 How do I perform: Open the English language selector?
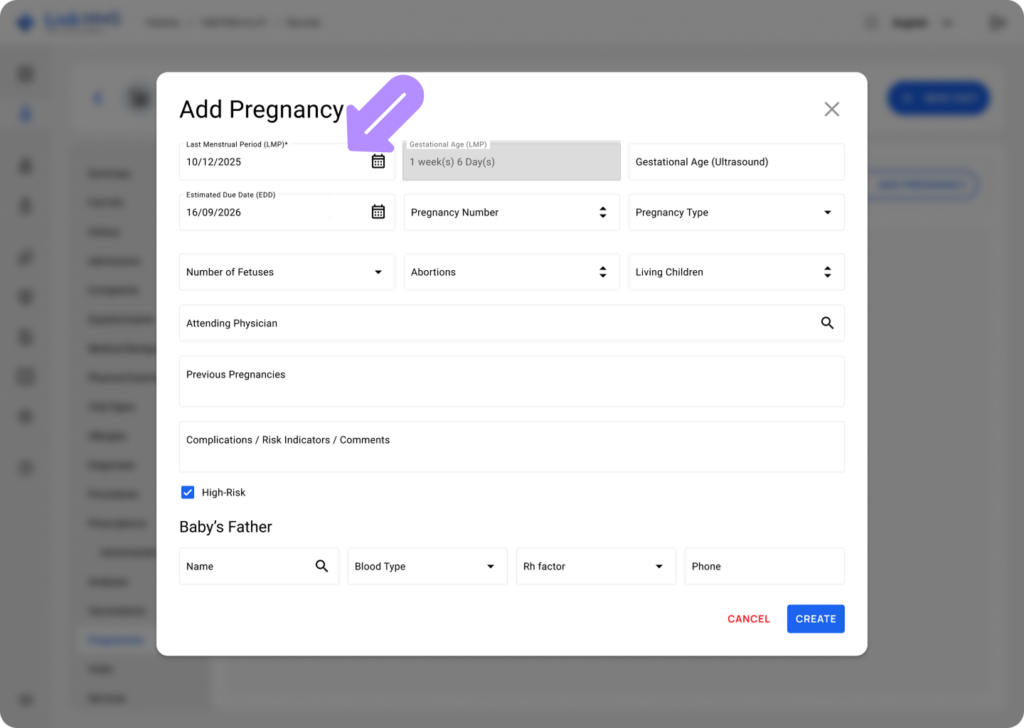click(918, 22)
